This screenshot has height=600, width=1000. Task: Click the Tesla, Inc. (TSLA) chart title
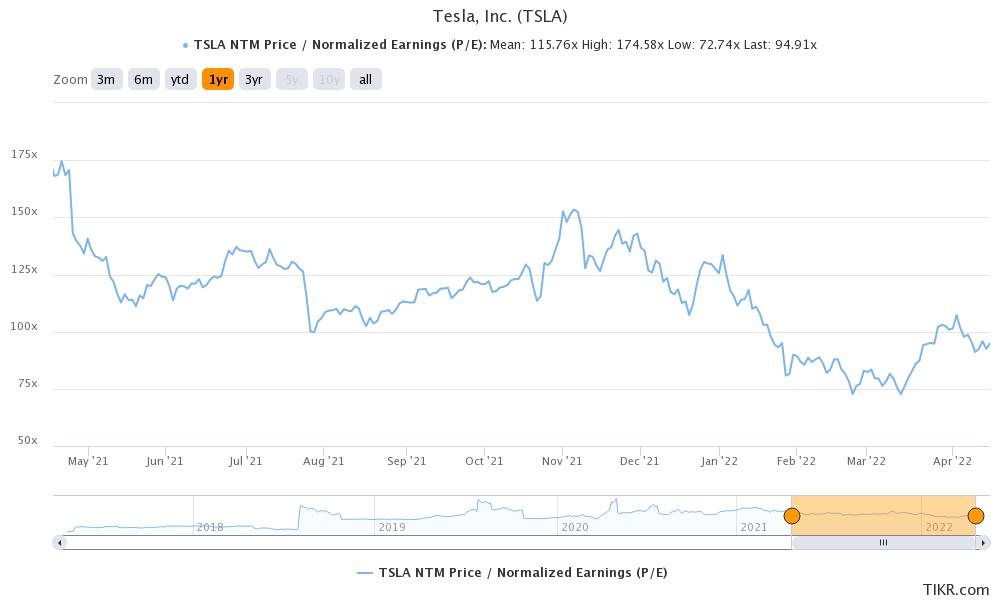(500, 16)
